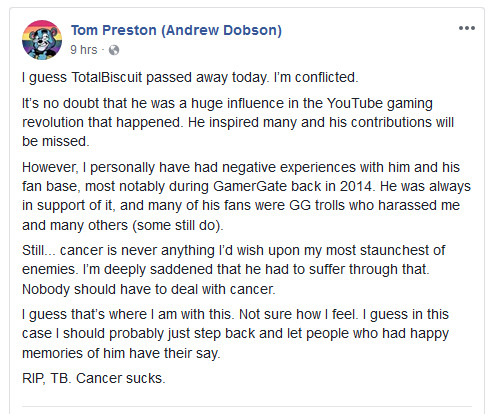Click 'Nobody should have to deal with cancer.'

149,289
